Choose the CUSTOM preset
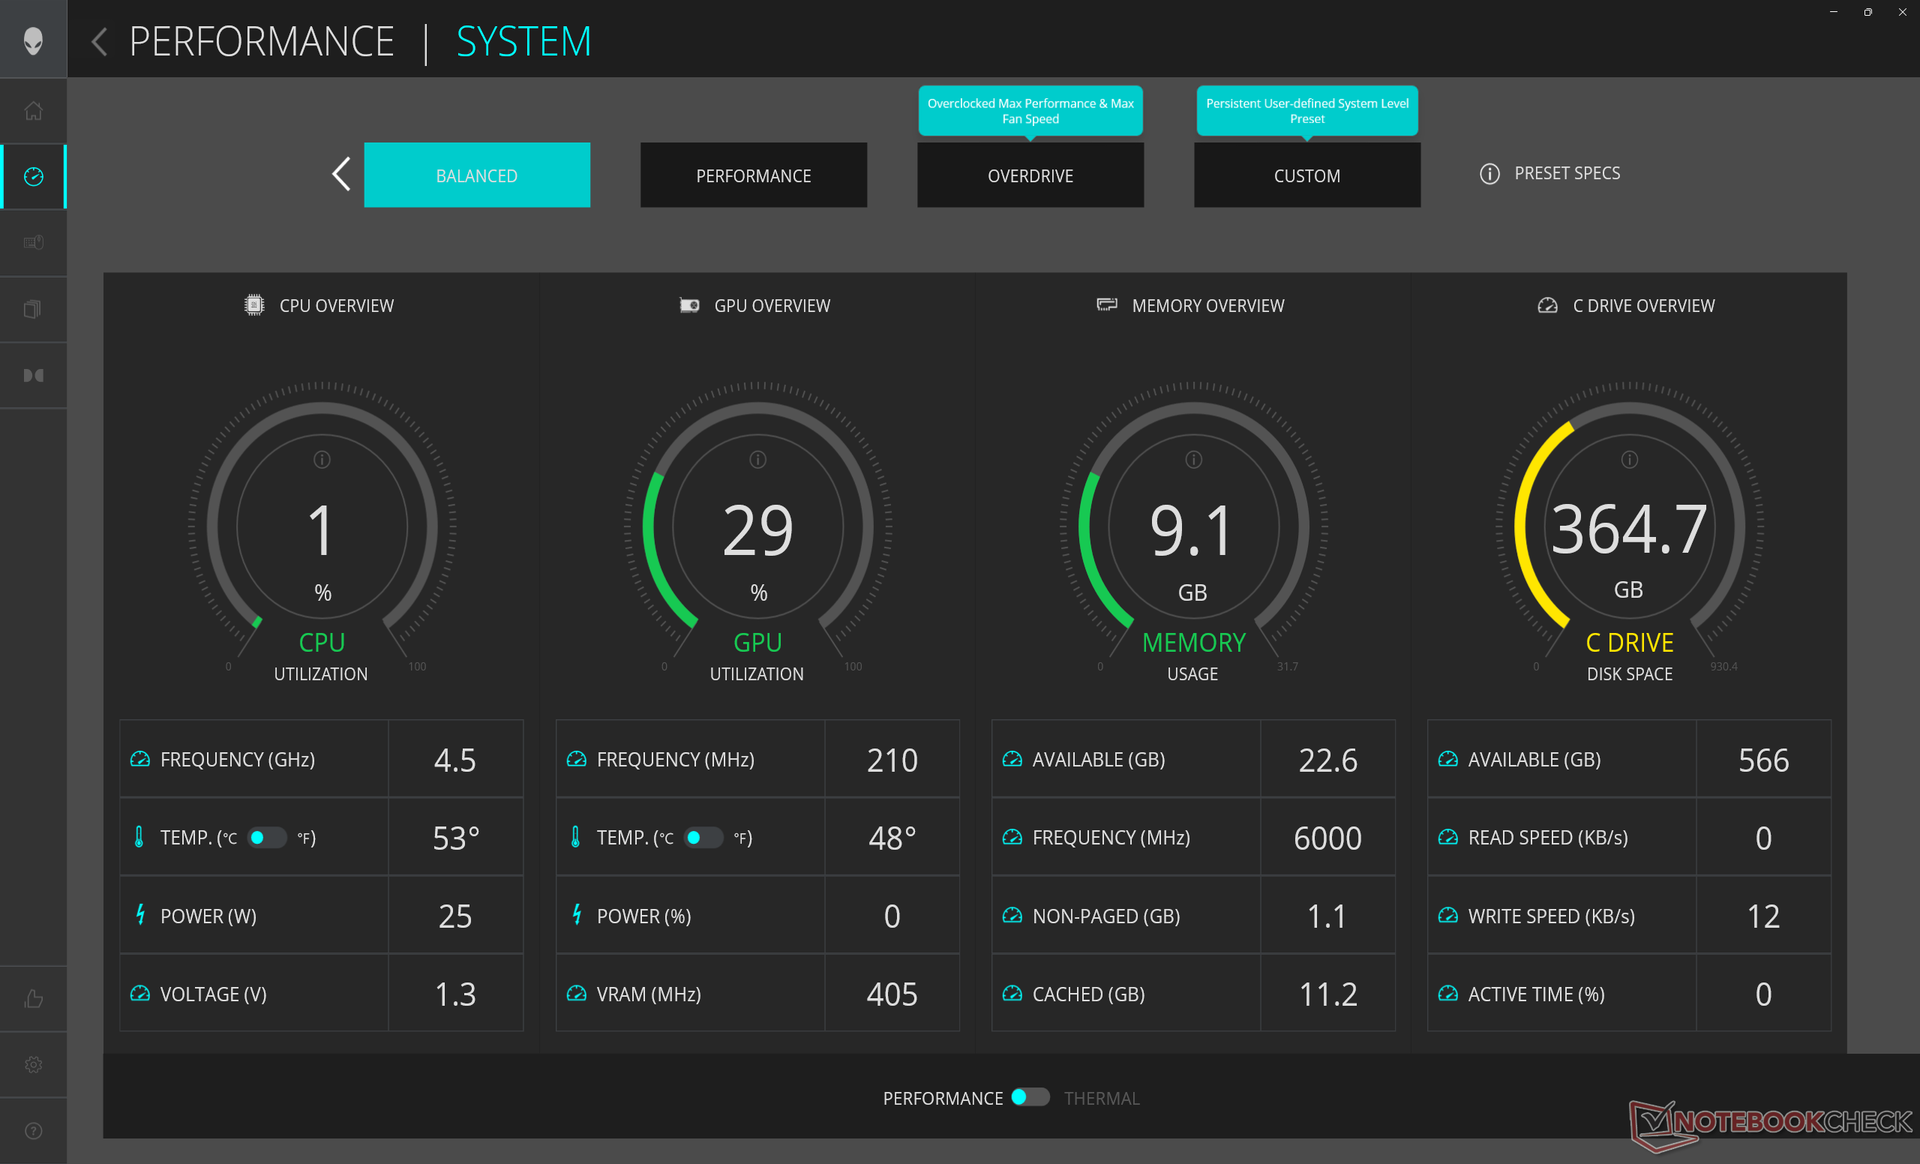 pyautogui.click(x=1306, y=176)
